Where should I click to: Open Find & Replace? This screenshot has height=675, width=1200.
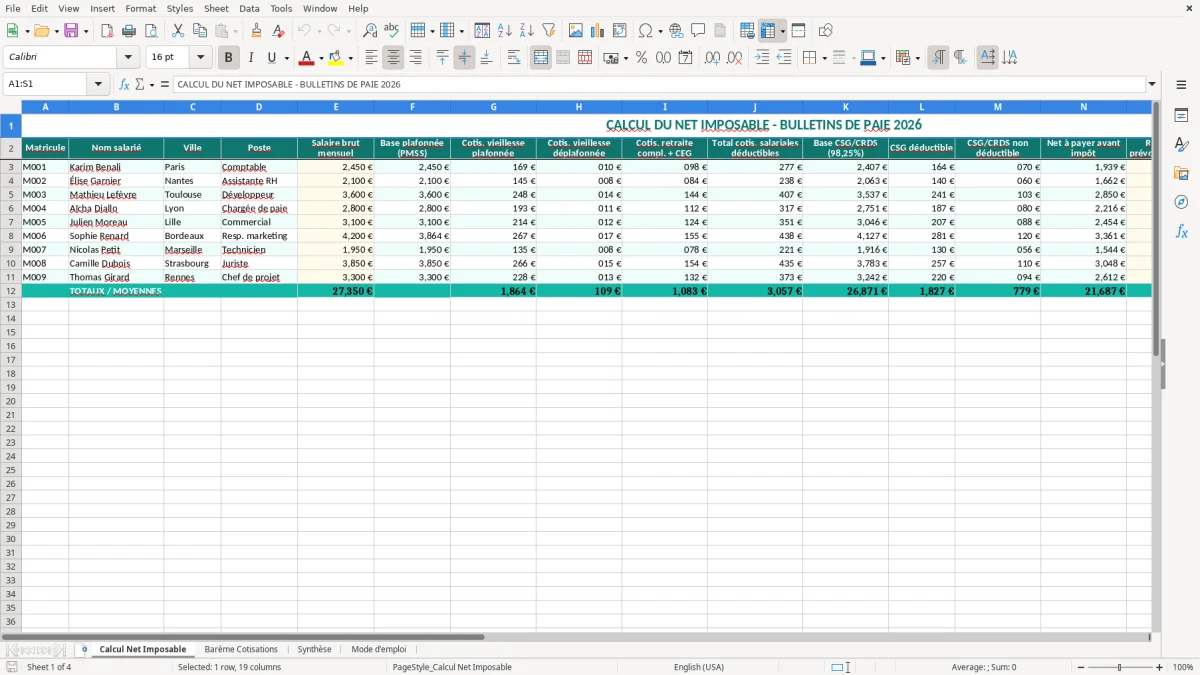[x=370, y=31]
